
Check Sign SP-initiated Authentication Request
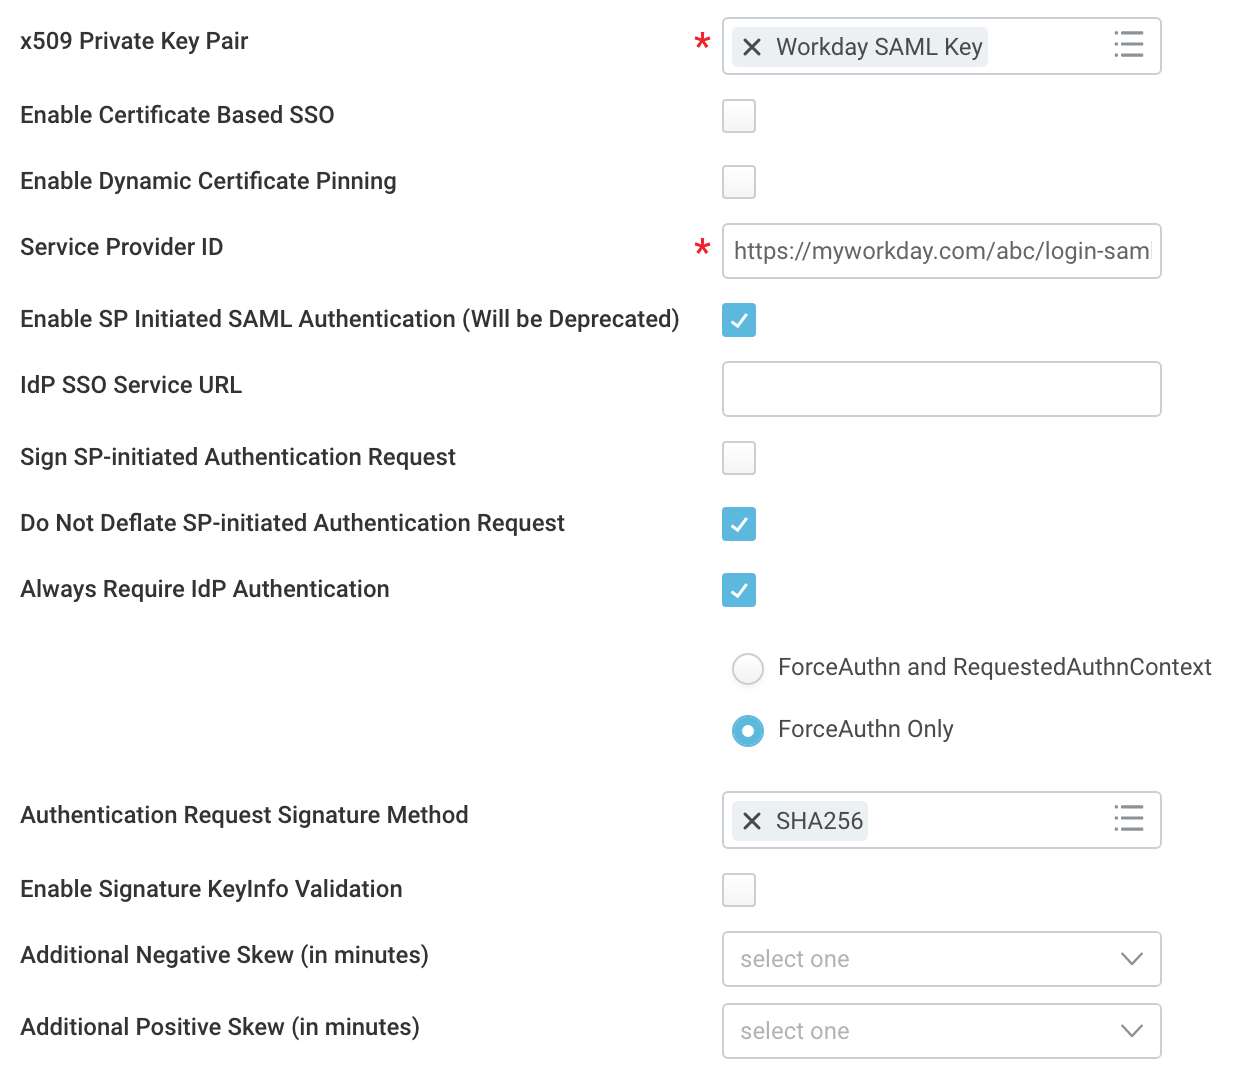tap(739, 458)
